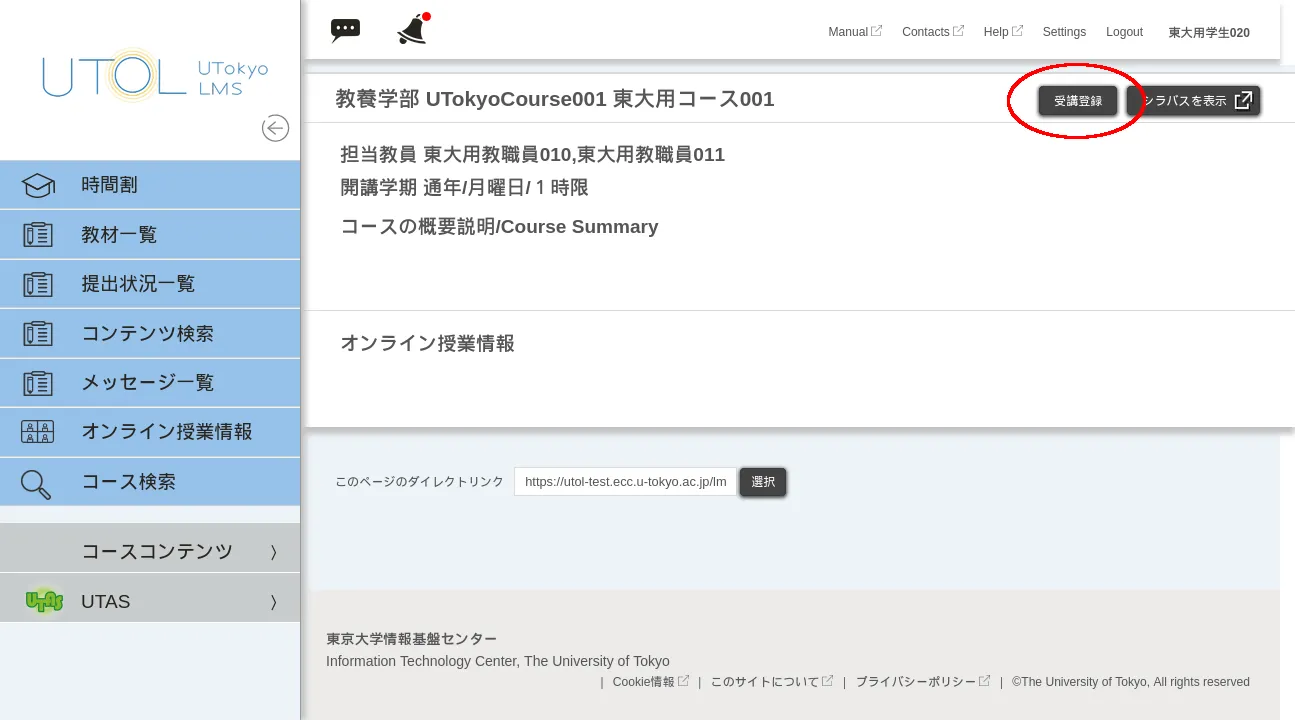Screen dimensions: 1295x720
Task: Click the シラバスを表示 button
Action: tap(1194, 101)
